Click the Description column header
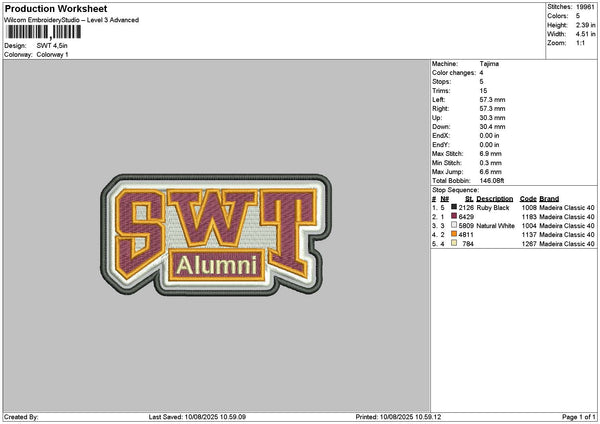 click(x=494, y=199)
